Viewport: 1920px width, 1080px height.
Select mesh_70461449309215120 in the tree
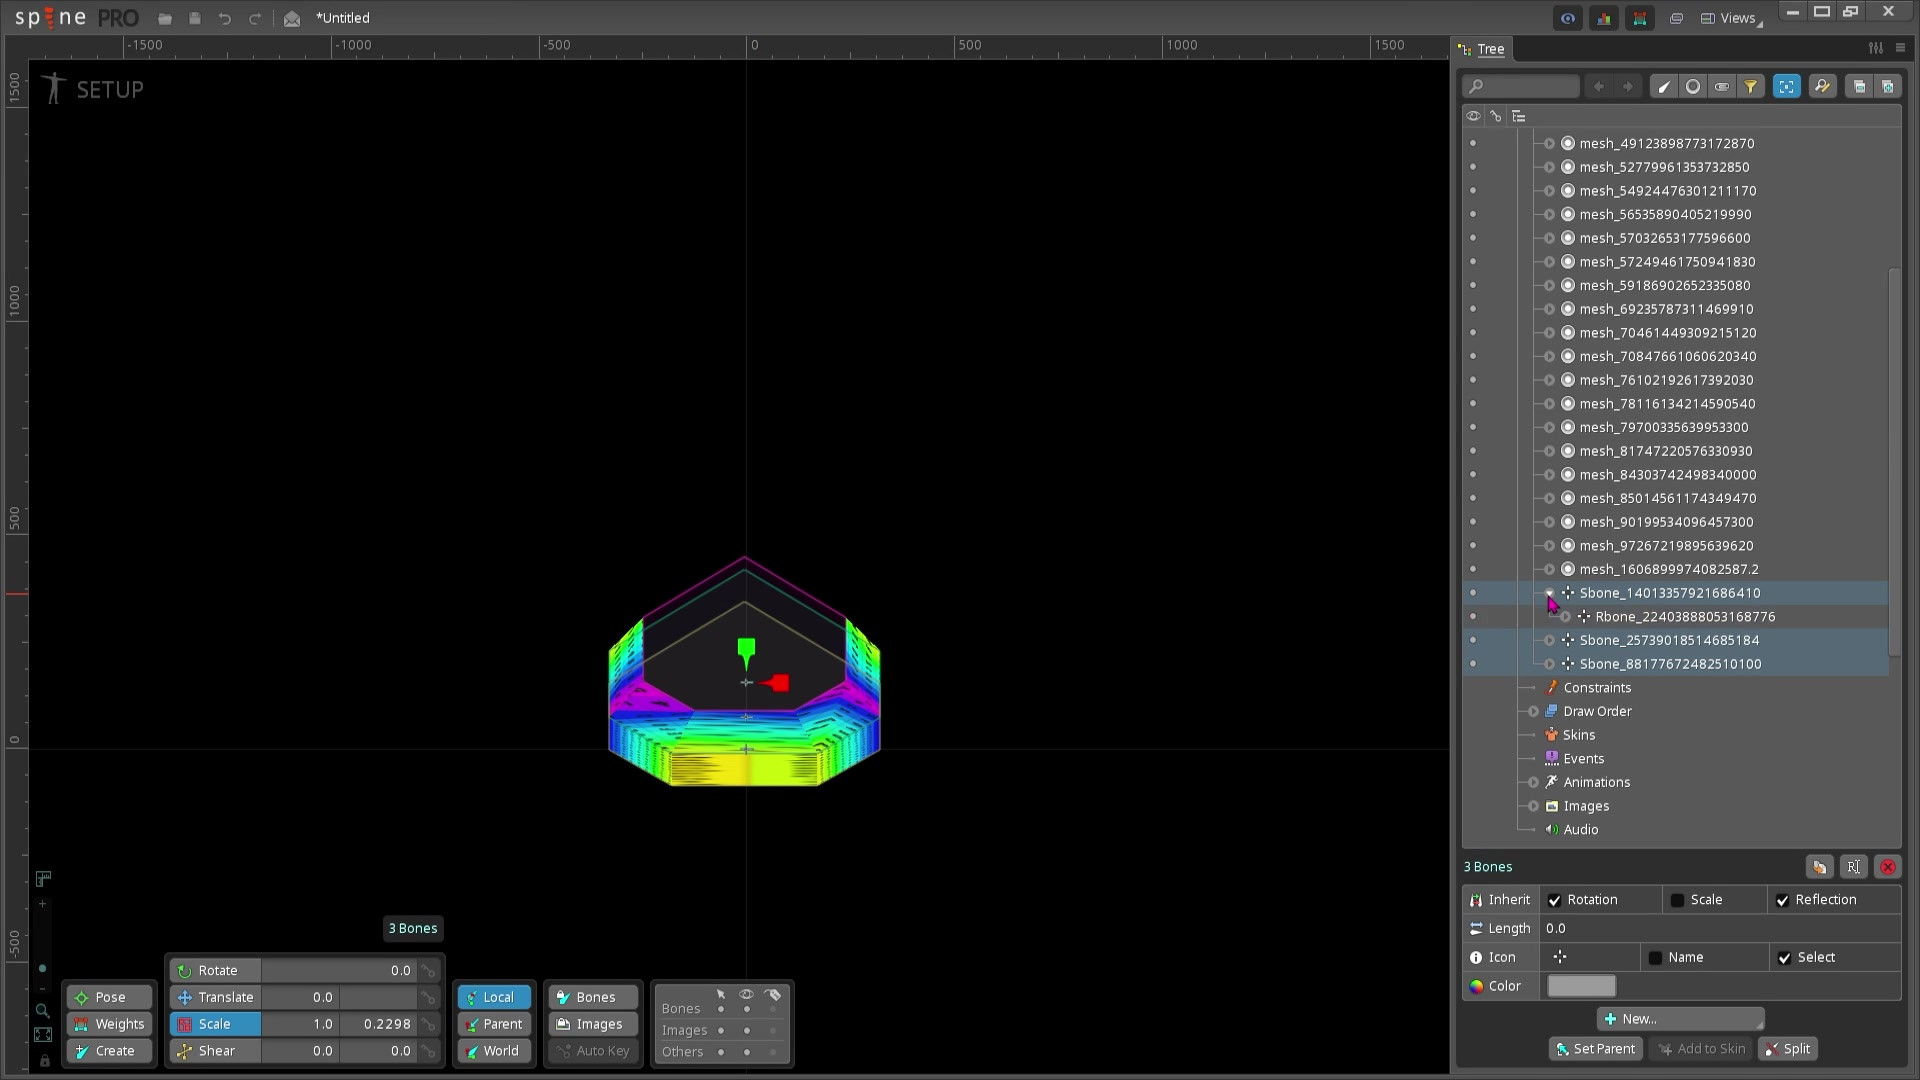[1667, 332]
